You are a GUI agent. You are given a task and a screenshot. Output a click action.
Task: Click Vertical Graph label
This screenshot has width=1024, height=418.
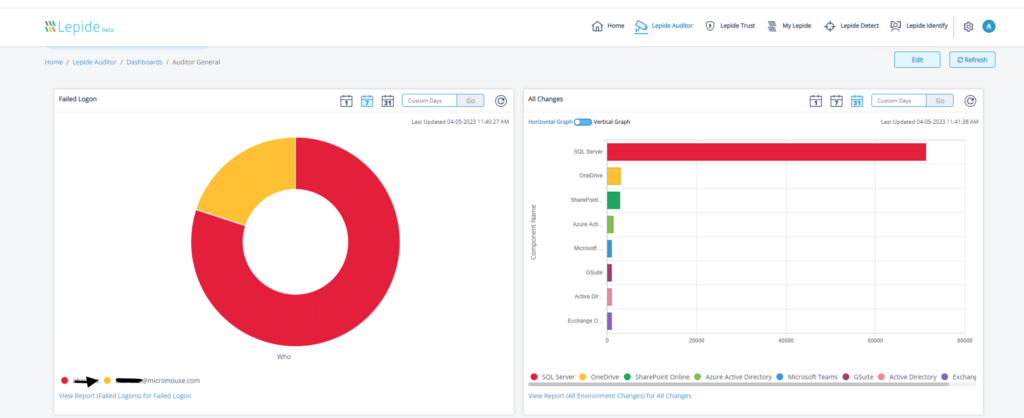pyautogui.click(x=612, y=122)
